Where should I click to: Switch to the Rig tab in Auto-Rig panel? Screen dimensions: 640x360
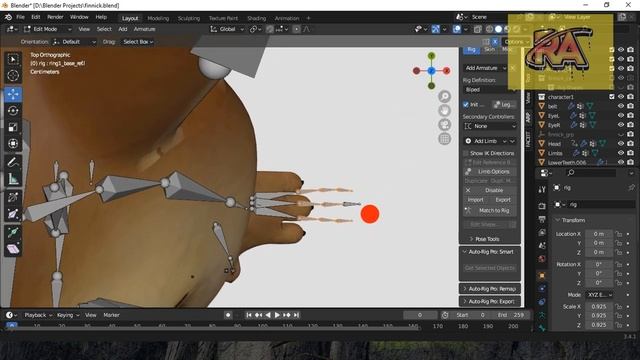(471, 49)
